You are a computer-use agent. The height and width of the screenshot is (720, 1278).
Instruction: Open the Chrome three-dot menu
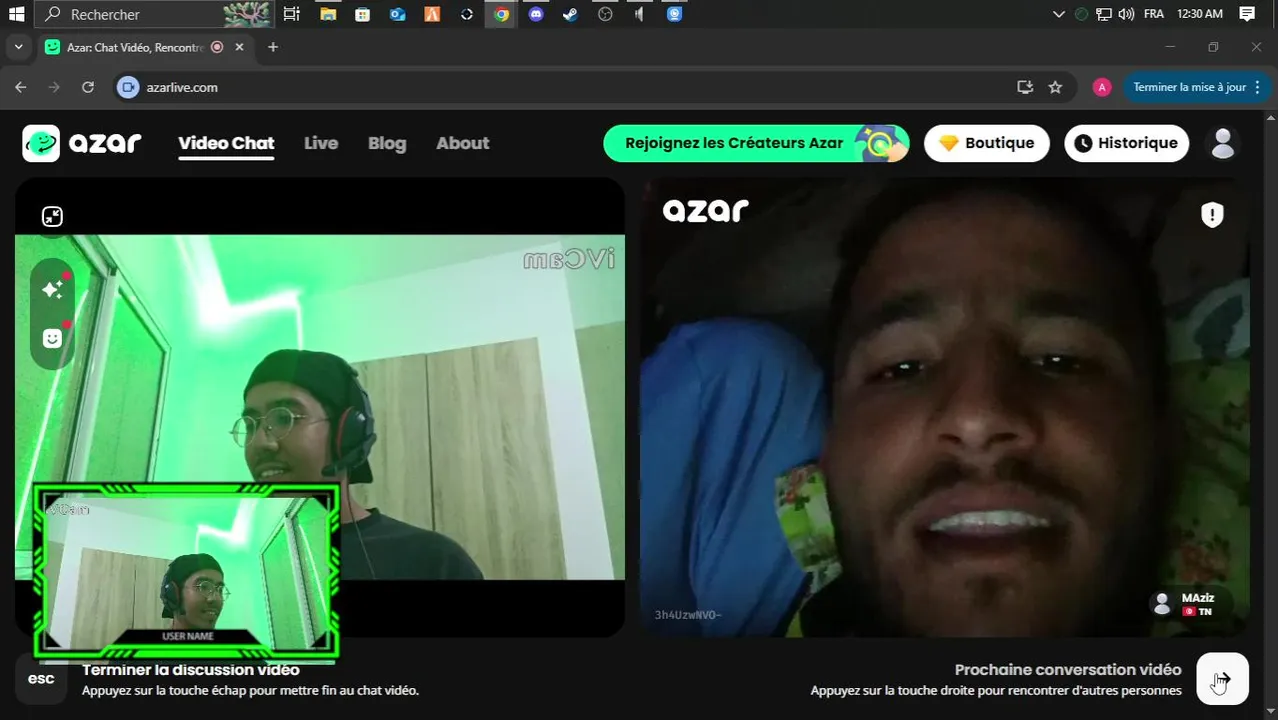click(1259, 87)
